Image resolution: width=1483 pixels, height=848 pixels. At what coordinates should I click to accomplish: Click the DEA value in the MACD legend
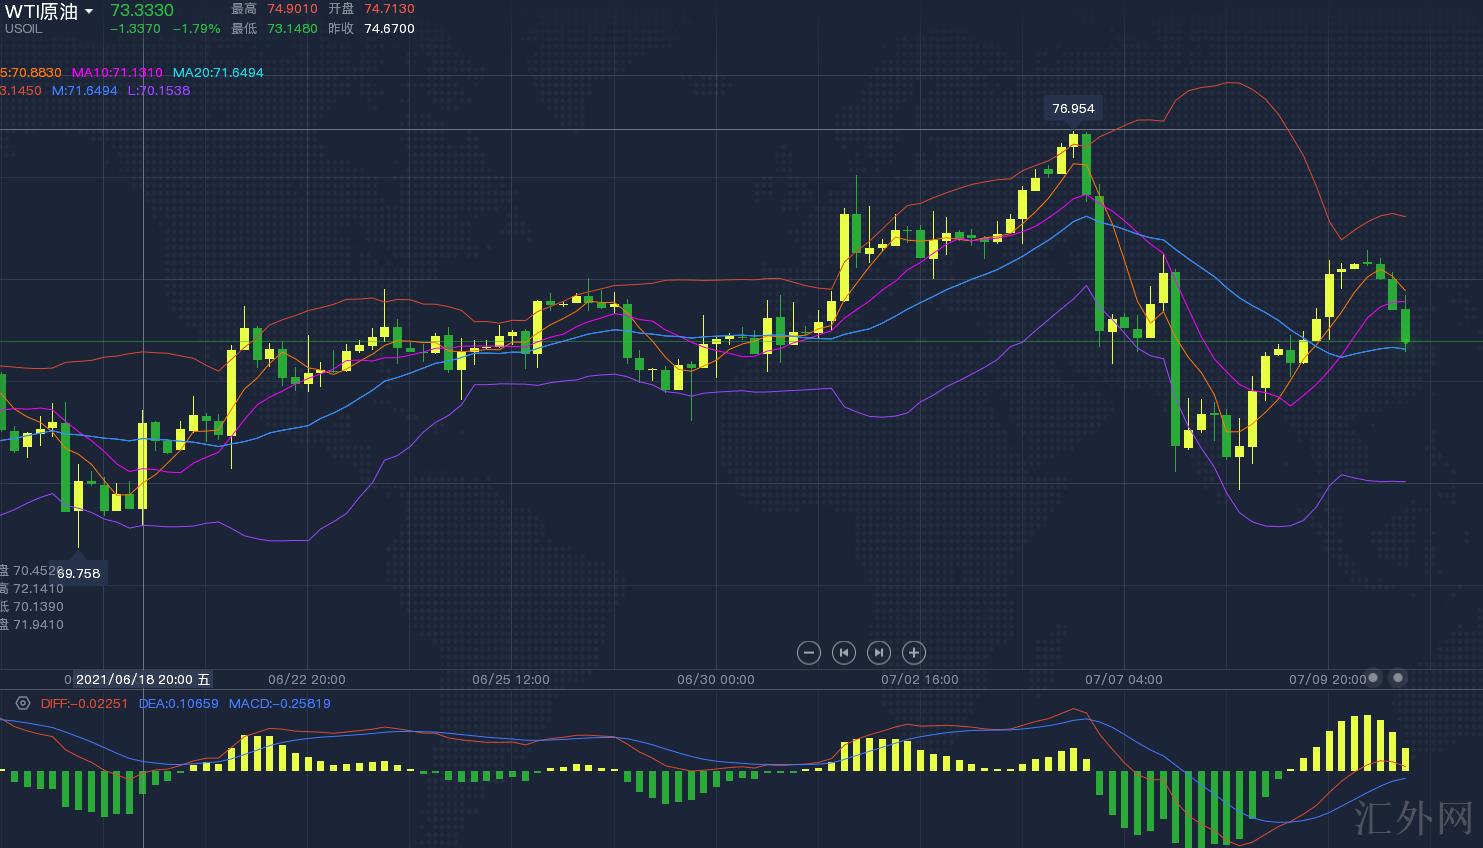point(178,704)
